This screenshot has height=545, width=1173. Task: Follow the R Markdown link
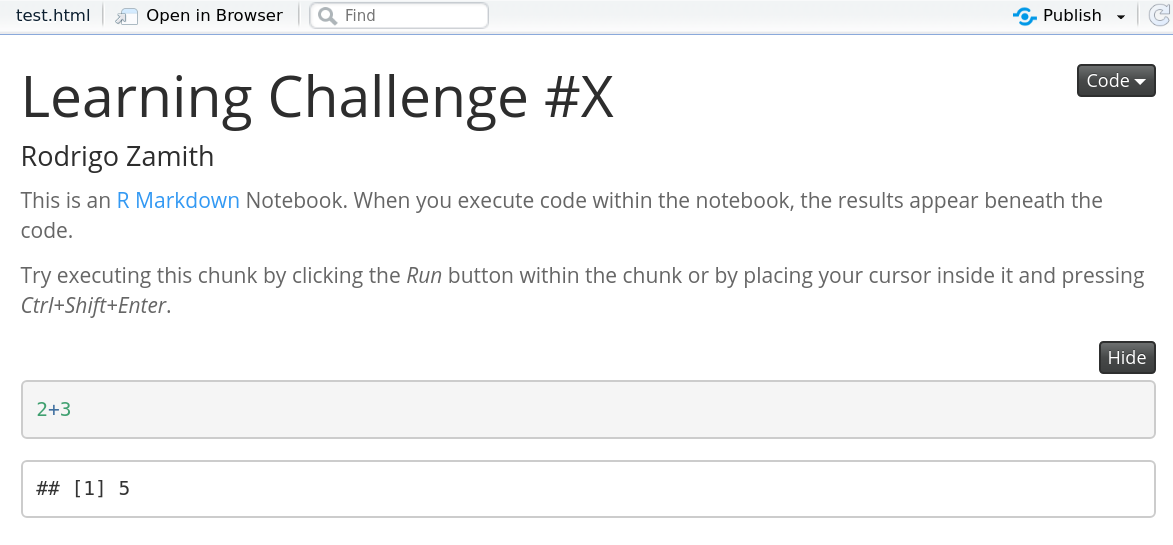coord(178,200)
